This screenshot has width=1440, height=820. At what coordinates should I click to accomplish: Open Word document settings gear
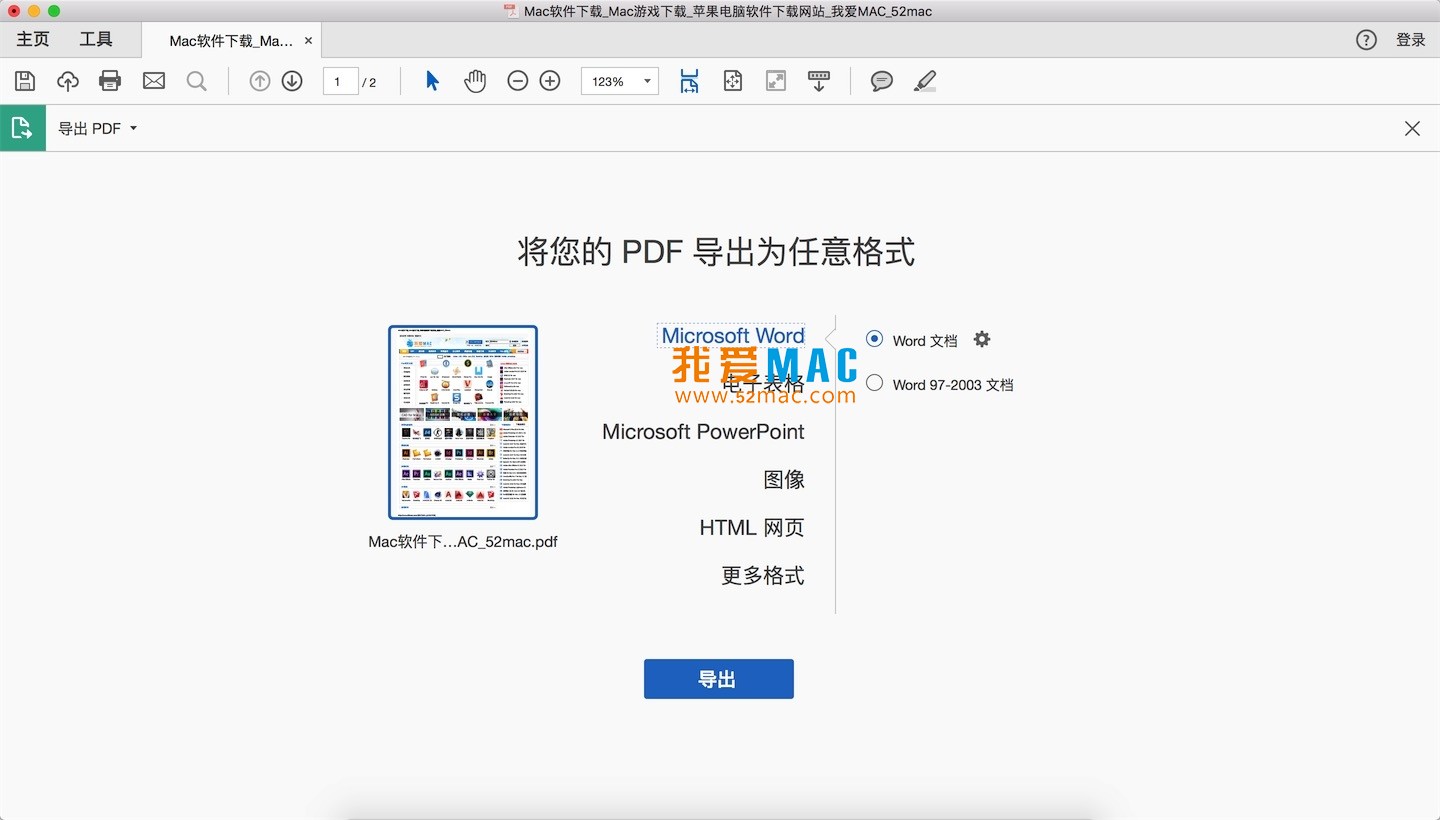pyautogui.click(x=982, y=339)
